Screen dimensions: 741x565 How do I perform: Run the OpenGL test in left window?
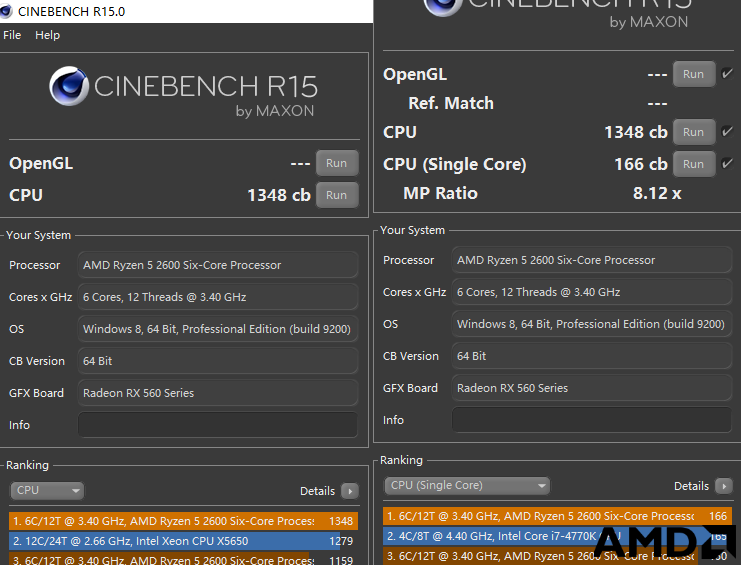point(336,163)
